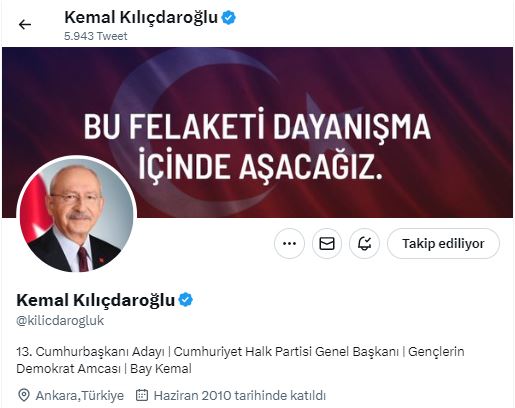Click 'Haziran 2010 tarihinde katıldı' text
This screenshot has height=408, width=515.
coord(240,396)
